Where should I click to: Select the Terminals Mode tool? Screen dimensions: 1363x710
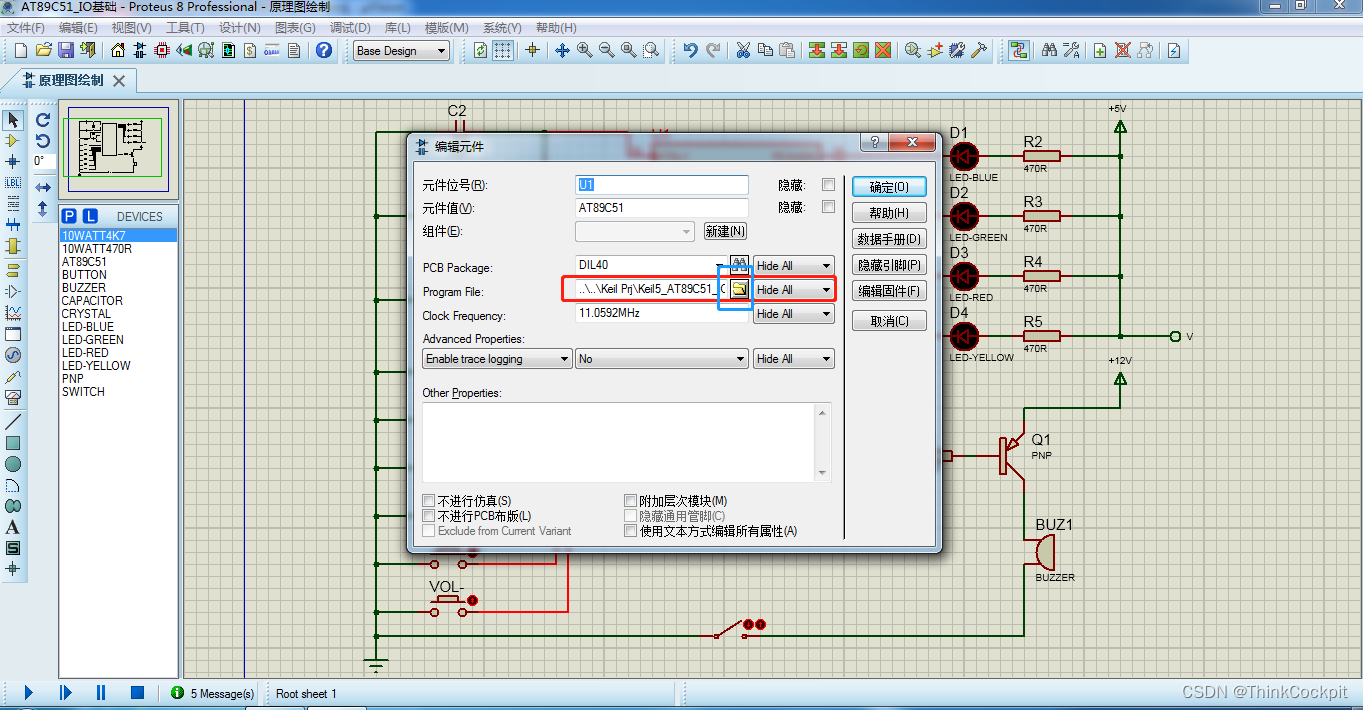(13, 270)
